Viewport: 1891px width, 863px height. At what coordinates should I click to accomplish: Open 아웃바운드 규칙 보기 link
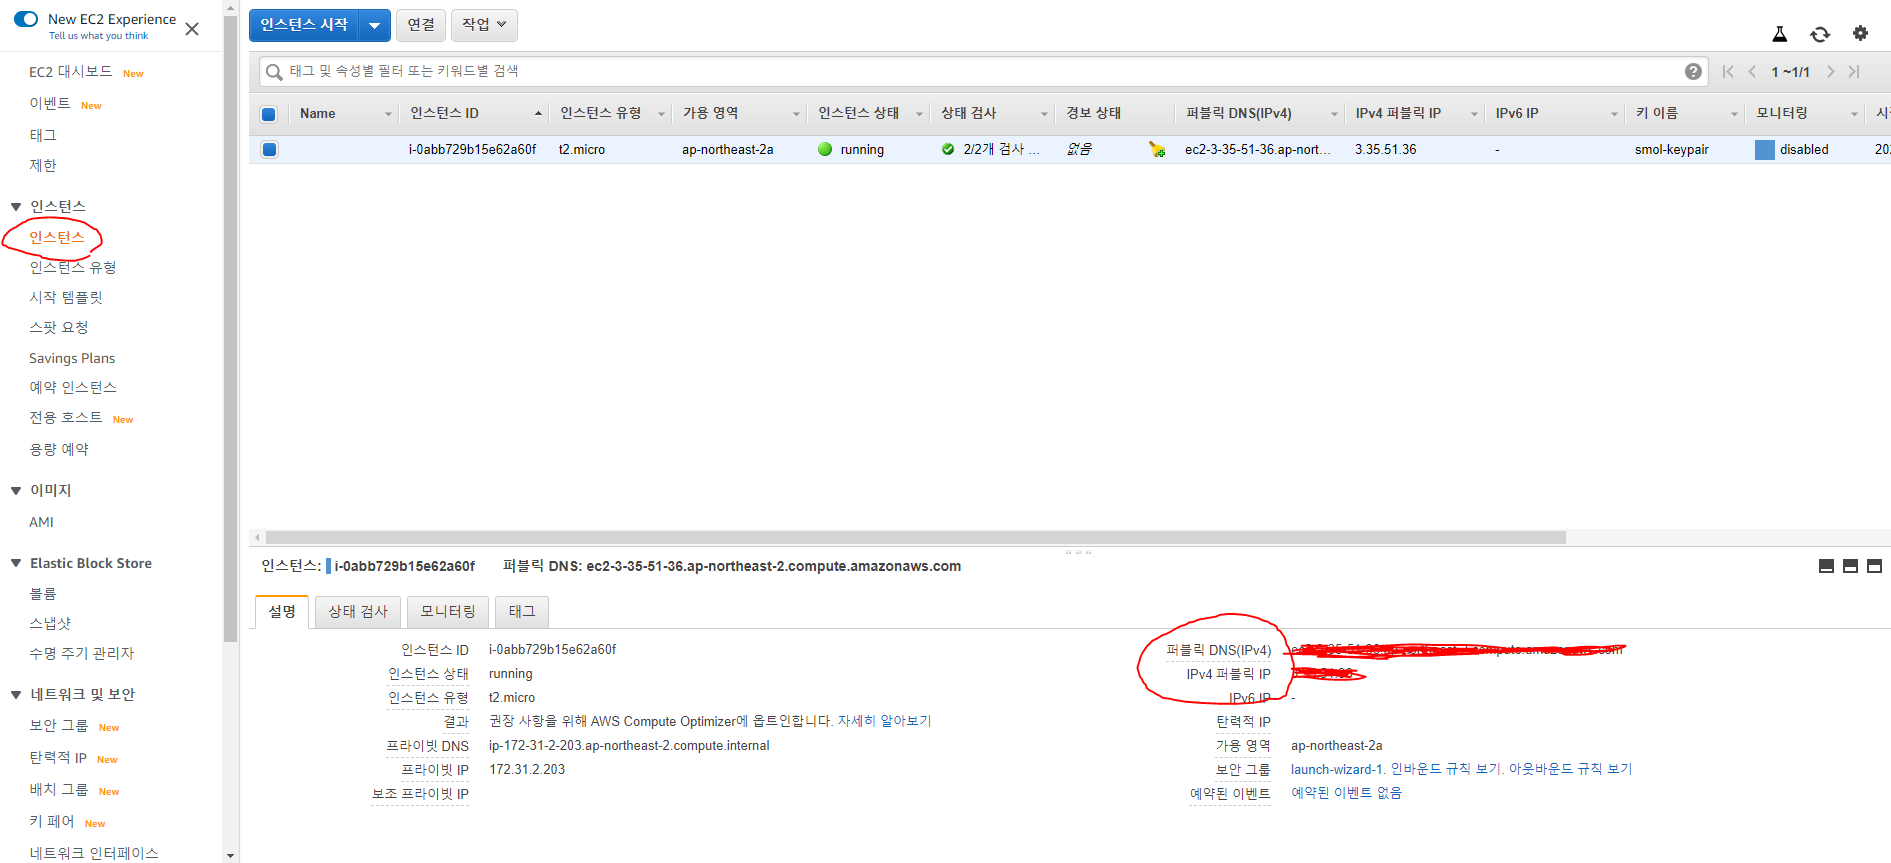point(1570,769)
